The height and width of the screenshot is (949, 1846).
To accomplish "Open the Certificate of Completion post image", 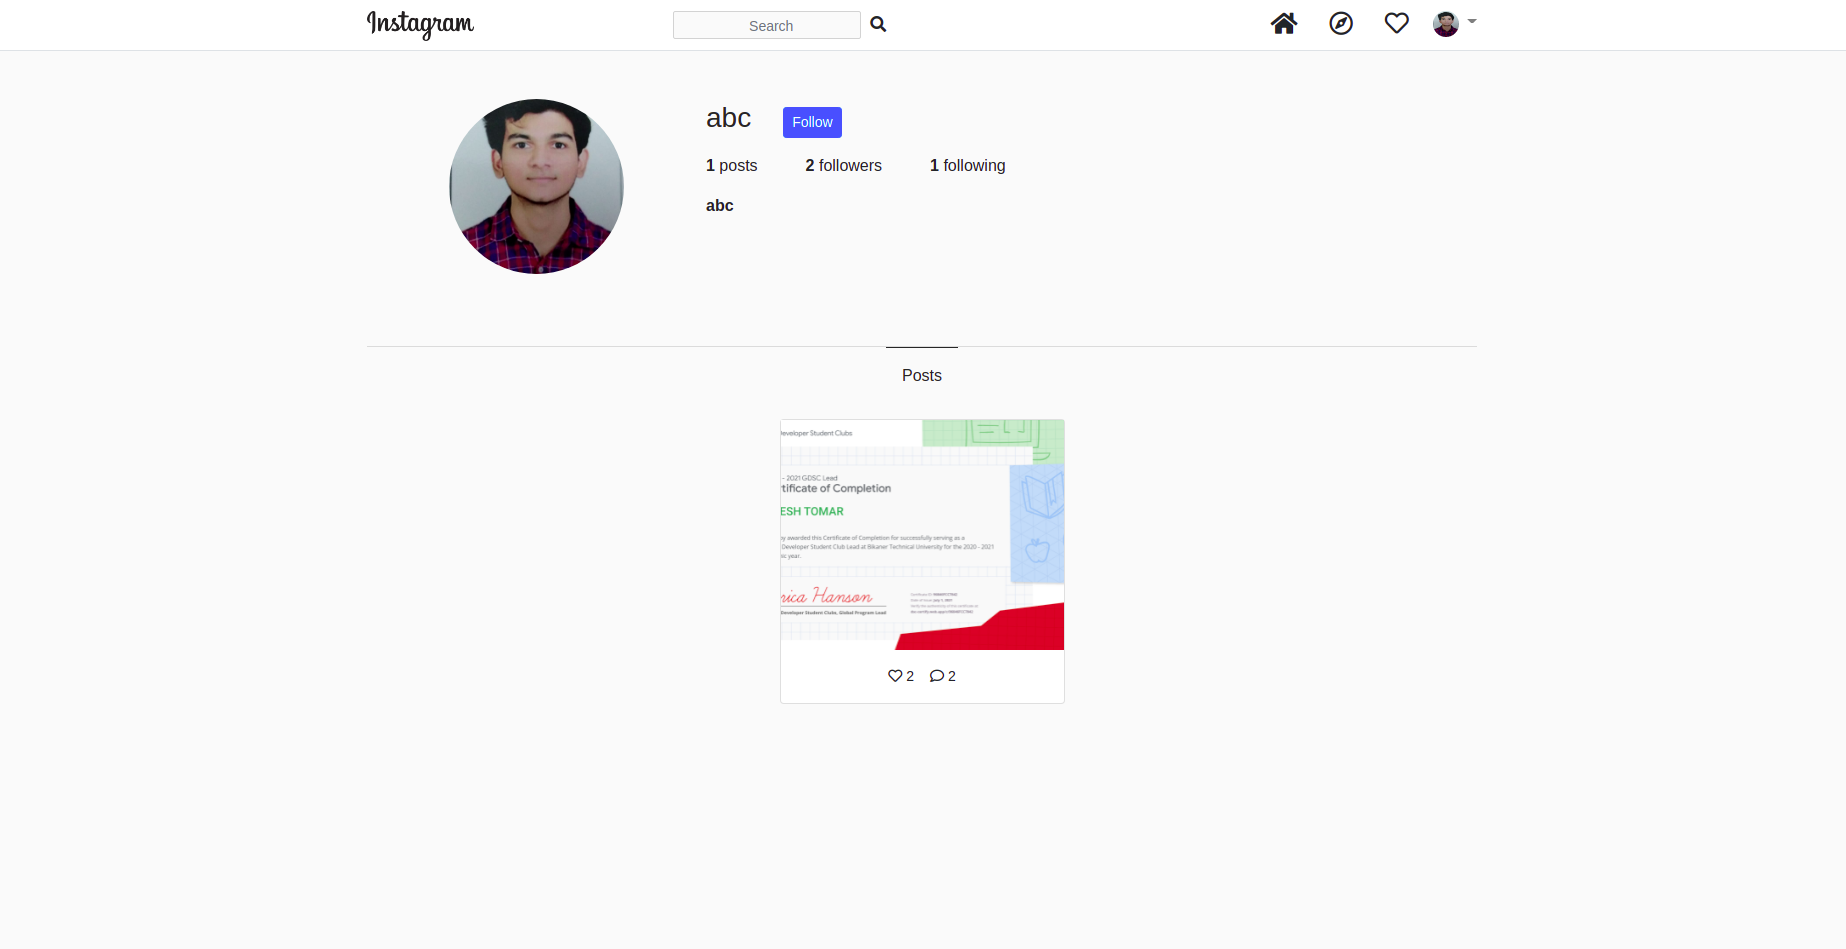I will tap(922, 535).
